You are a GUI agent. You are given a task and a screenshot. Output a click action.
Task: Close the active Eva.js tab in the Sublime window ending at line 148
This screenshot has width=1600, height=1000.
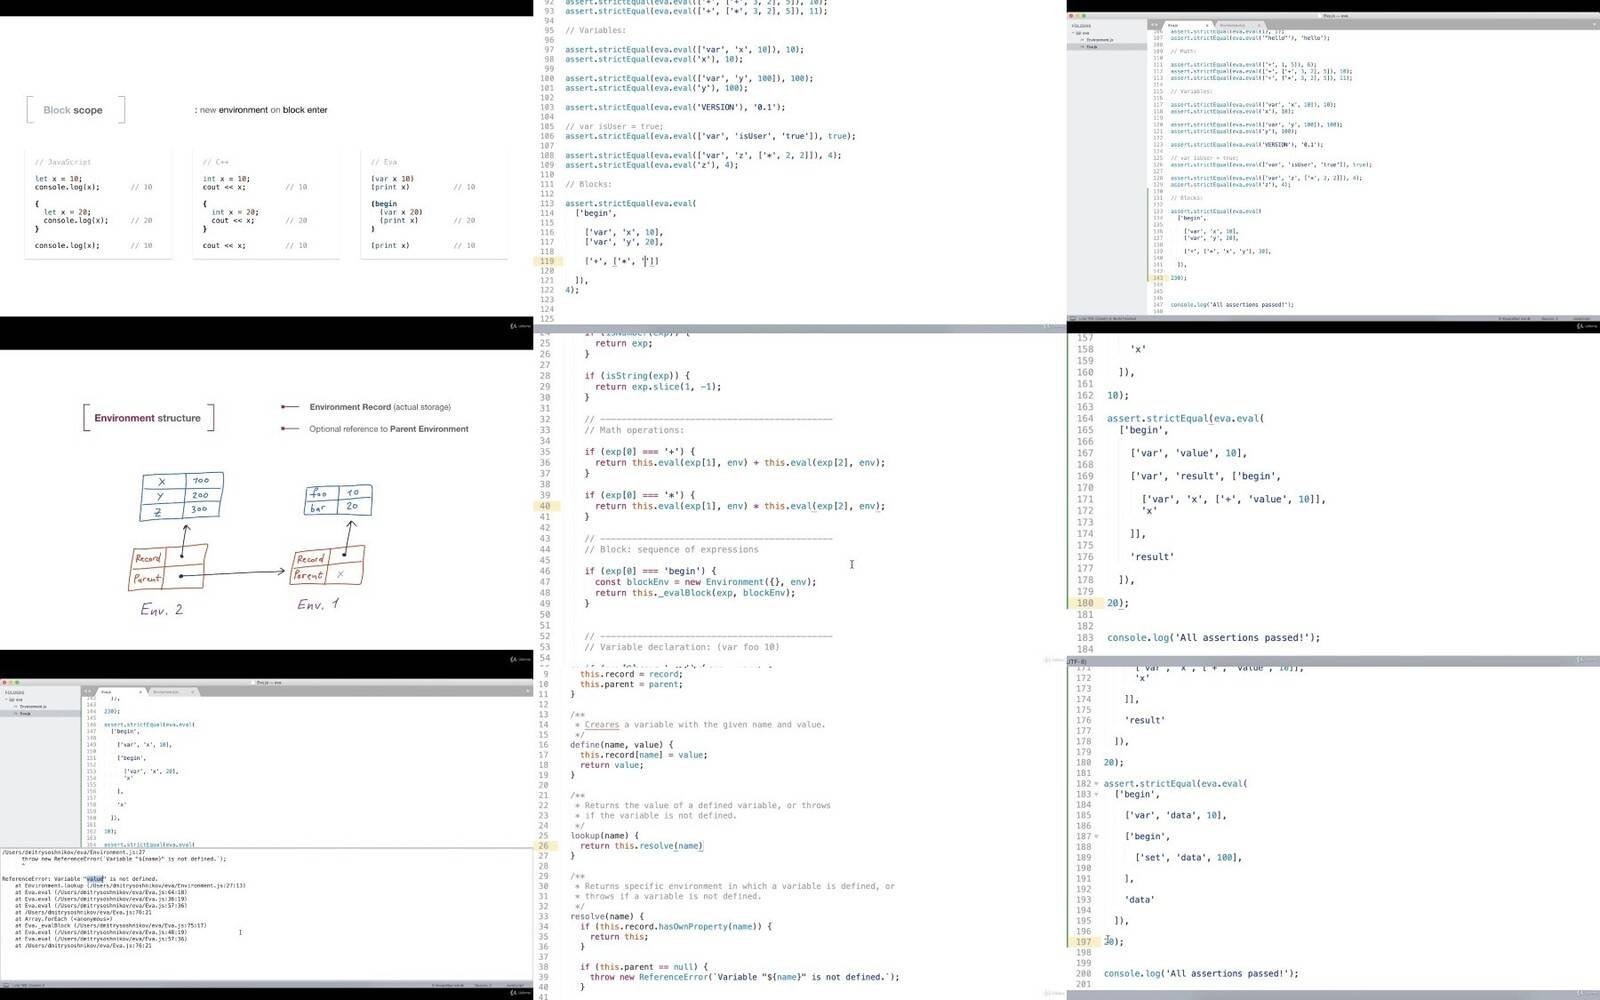tap(1207, 24)
